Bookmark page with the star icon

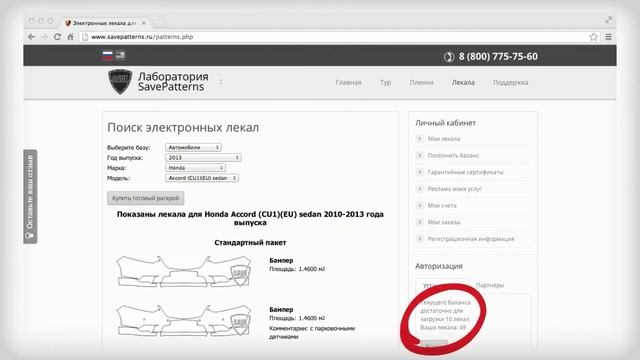593,37
